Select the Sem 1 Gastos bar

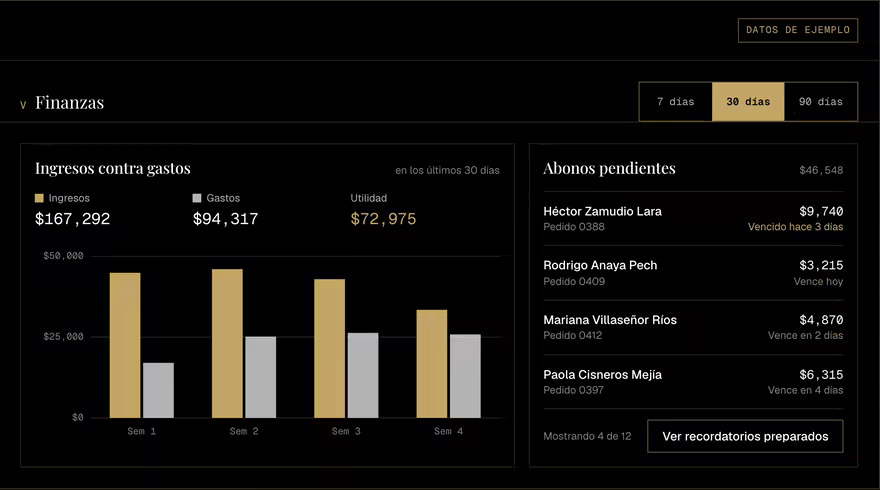tap(158, 390)
